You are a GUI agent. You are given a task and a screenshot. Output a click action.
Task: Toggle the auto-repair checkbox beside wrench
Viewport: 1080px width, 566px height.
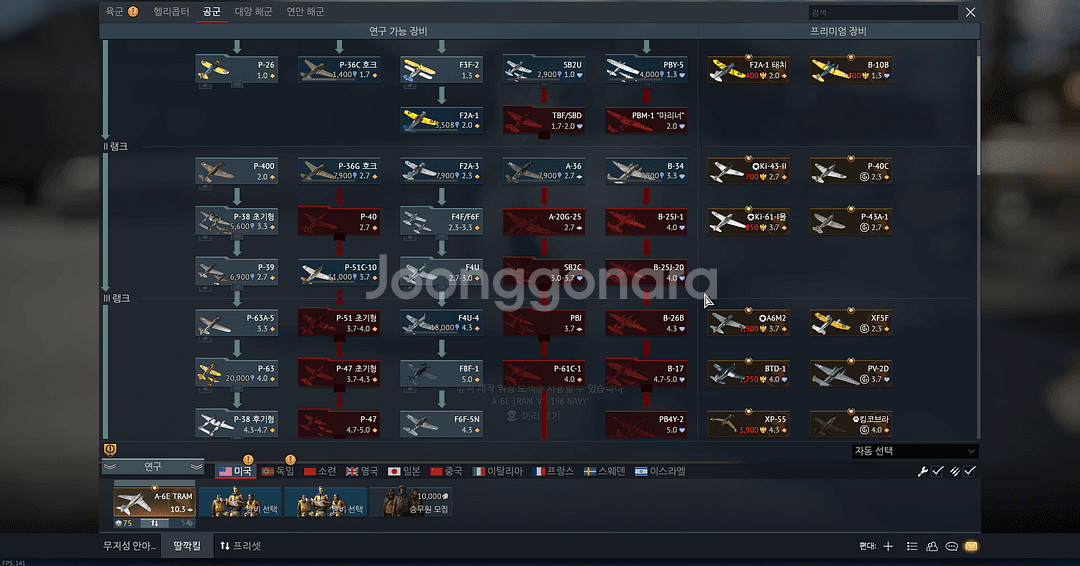tap(937, 471)
